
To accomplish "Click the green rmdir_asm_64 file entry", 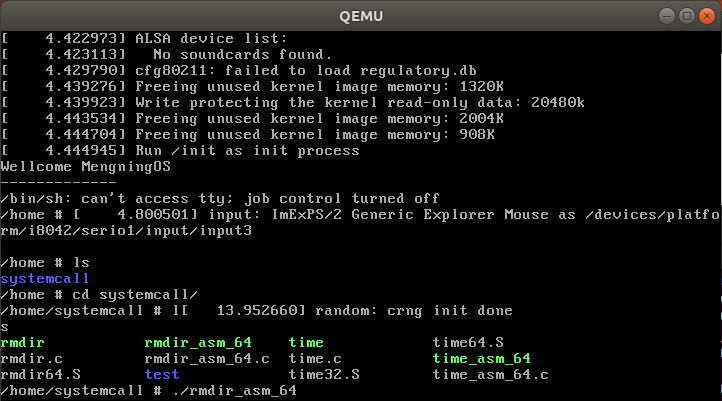I will tap(198, 343).
